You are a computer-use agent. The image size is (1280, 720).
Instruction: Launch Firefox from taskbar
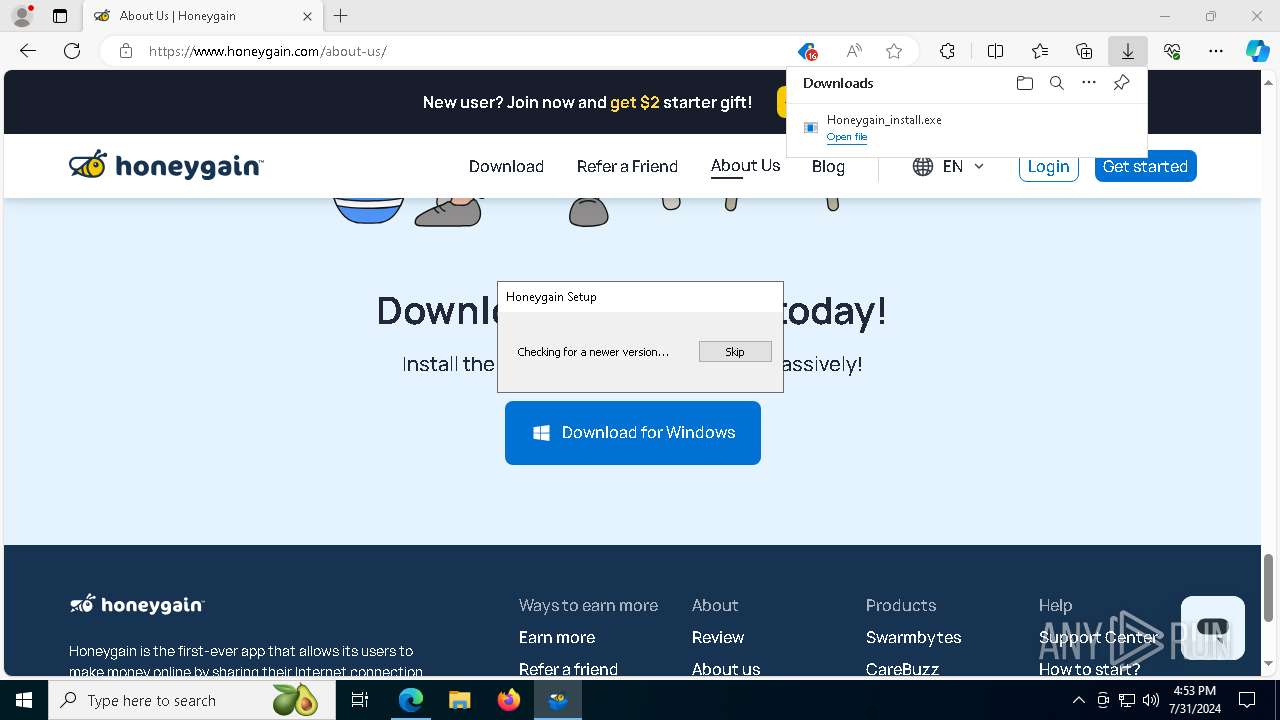(x=509, y=700)
